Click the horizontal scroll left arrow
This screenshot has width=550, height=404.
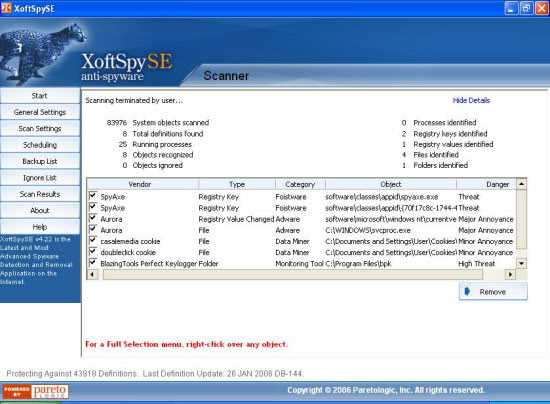92,274
